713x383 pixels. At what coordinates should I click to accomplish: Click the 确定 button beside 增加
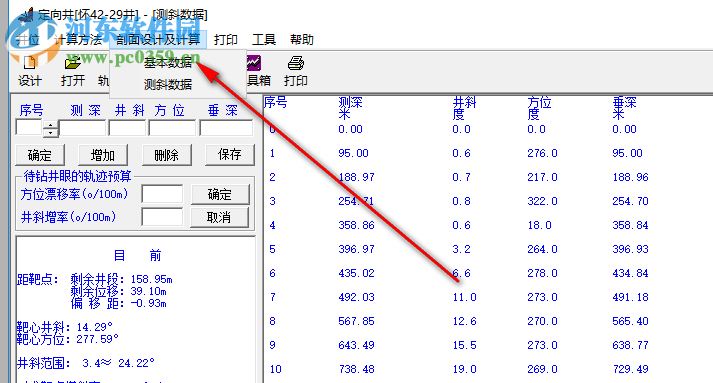(x=40, y=155)
